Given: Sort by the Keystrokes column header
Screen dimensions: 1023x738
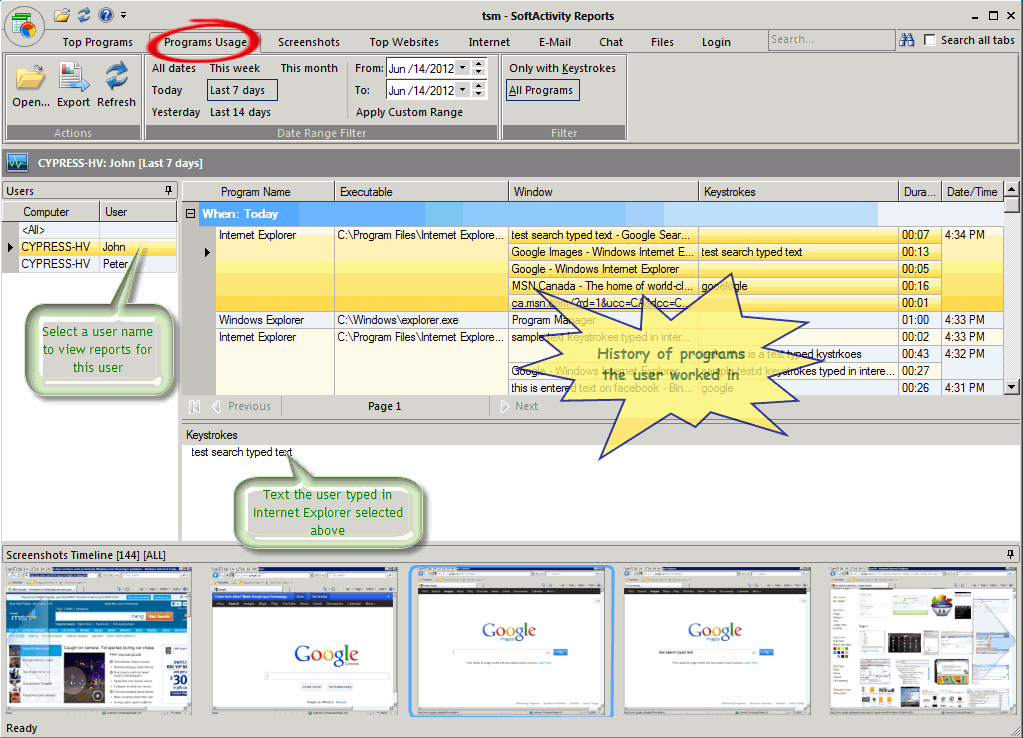Looking at the screenshot, I should point(799,192).
